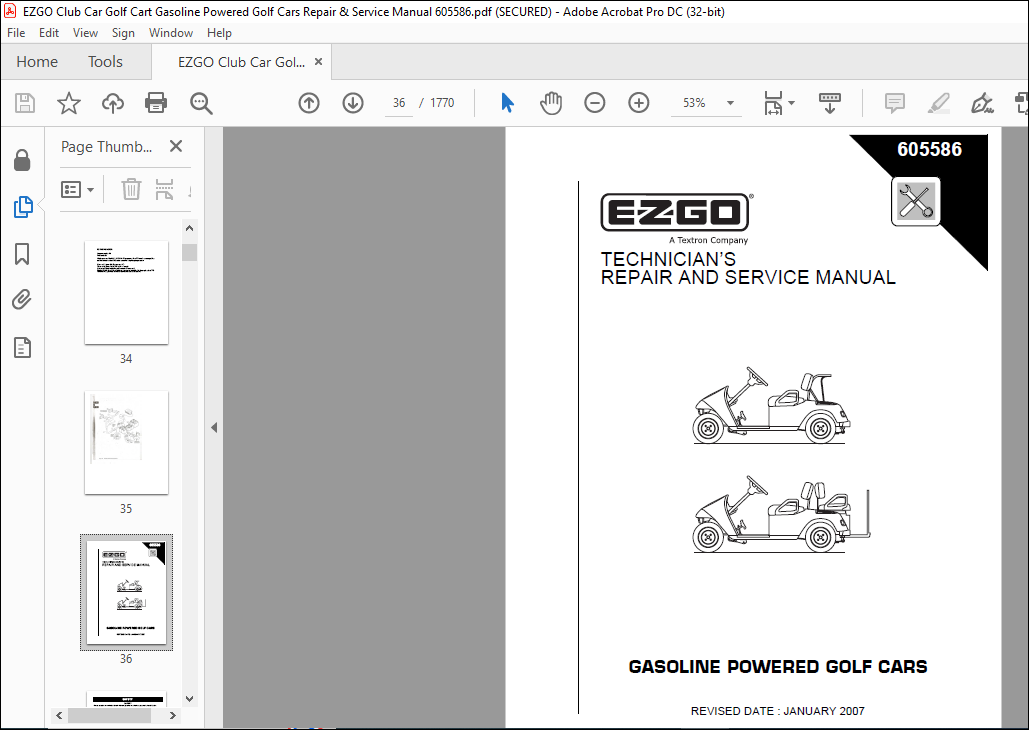Screen dimensions: 1029x730
Task: Open the Sign menu
Action: point(123,33)
